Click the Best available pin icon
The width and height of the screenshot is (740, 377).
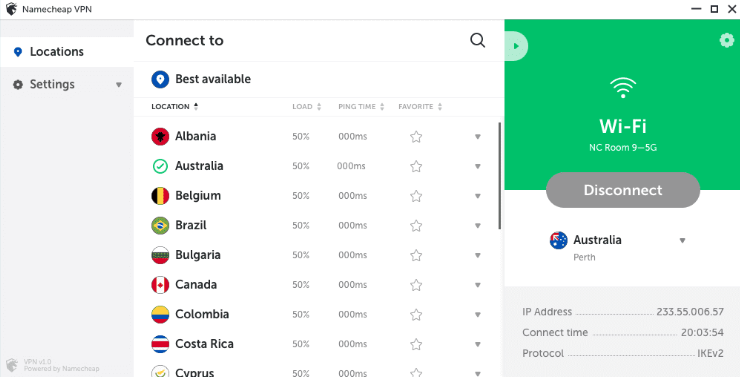pyautogui.click(x=160, y=79)
